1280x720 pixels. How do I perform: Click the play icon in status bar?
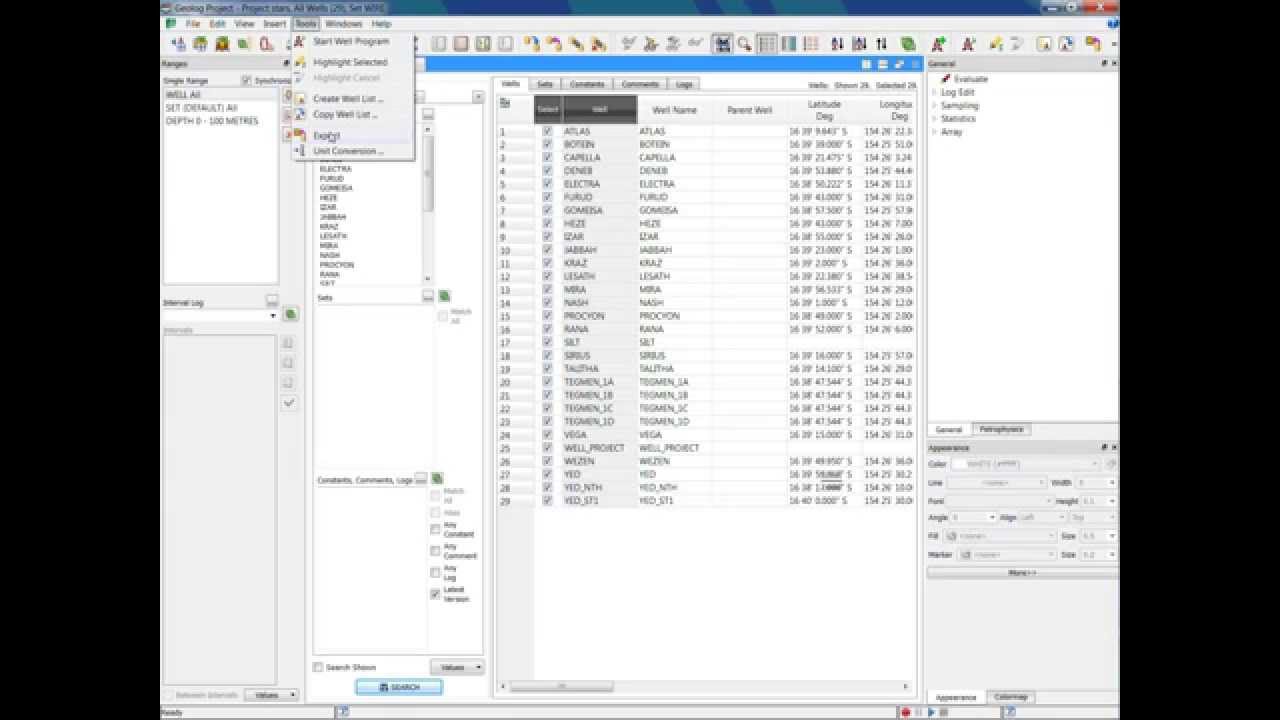[x=932, y=713]
